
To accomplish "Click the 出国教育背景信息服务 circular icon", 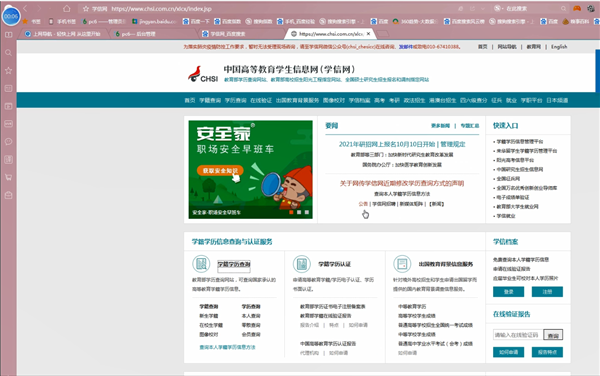I will (402, 264).
